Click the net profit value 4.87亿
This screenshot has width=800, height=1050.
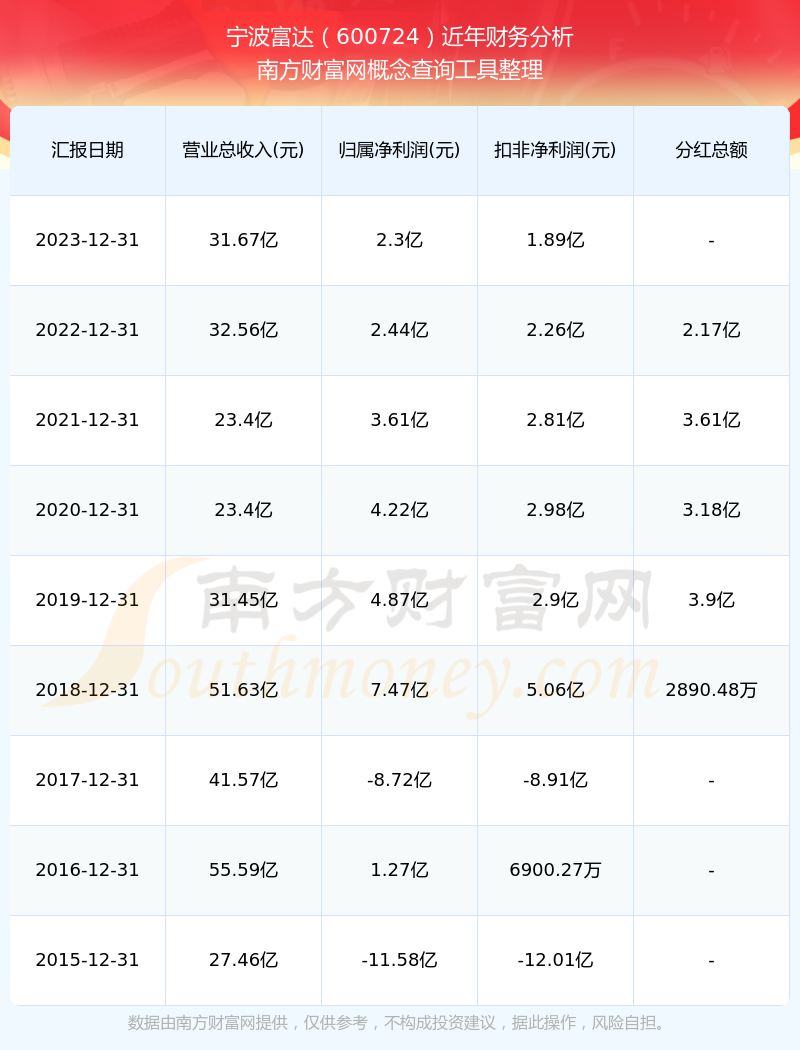[400, 600]
